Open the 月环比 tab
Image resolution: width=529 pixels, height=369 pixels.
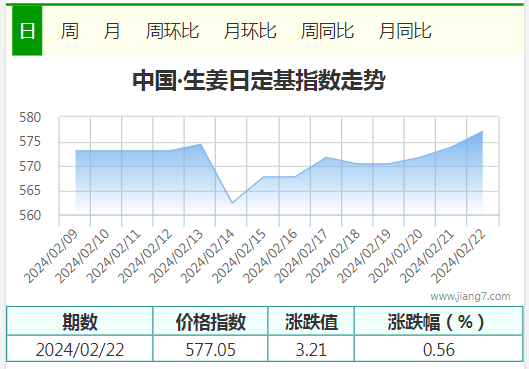point(250,31)
